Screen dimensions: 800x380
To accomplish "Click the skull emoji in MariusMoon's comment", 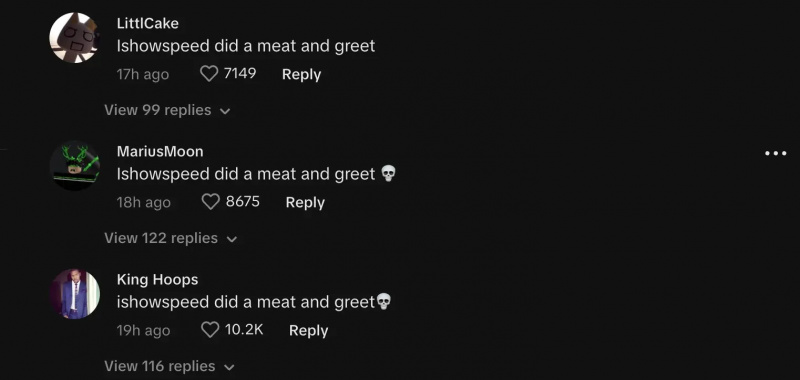I will coord(388,174).
